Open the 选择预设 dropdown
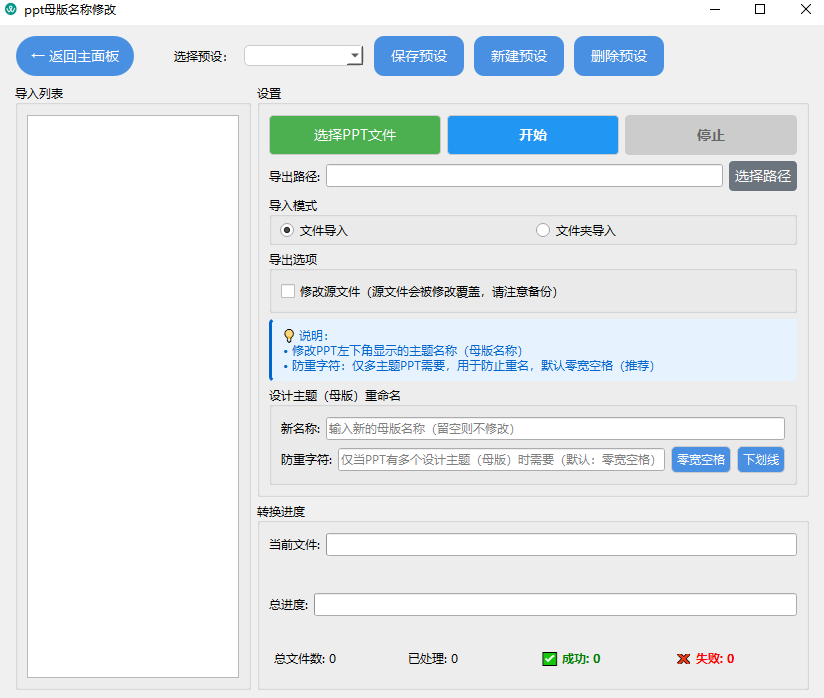The image size is (824, 698). coord(304,56)
